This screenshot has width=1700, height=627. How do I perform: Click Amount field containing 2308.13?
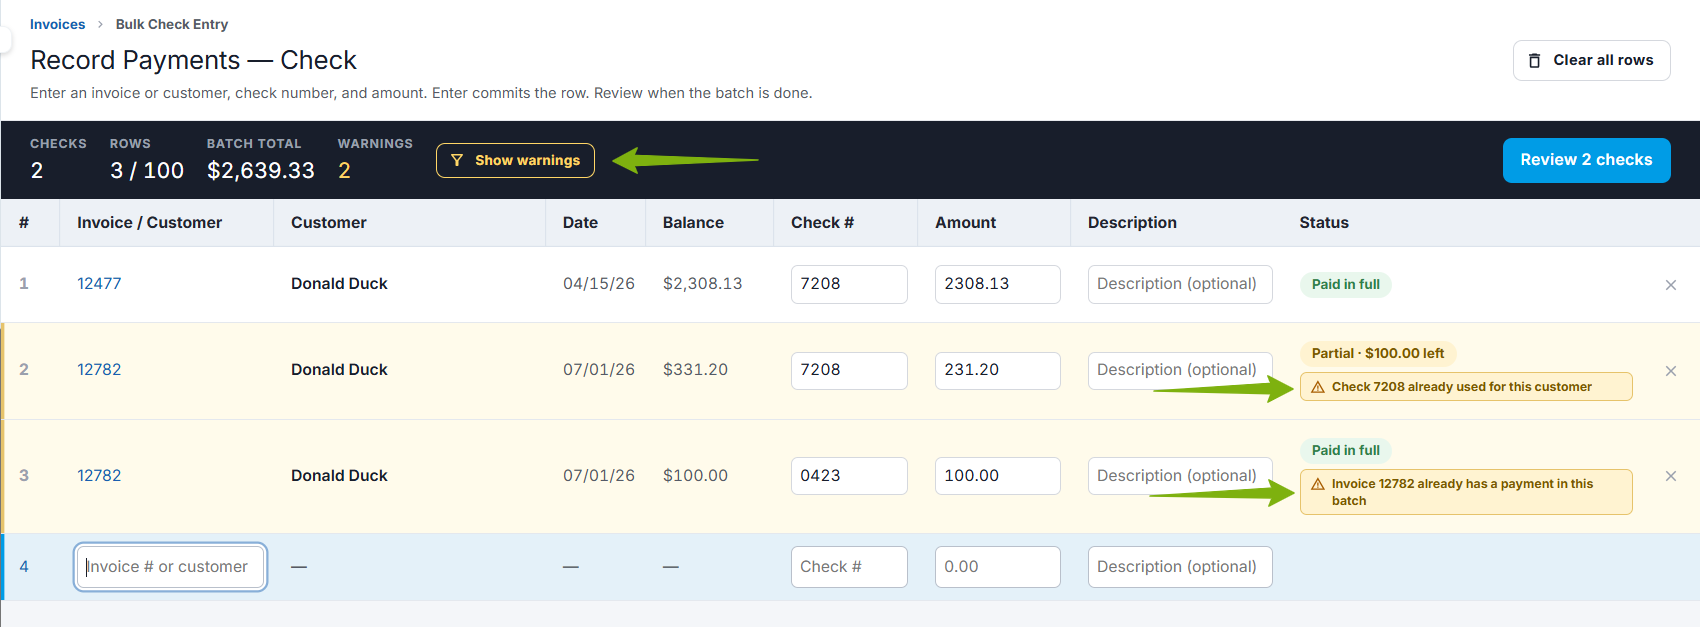[997, 284]
